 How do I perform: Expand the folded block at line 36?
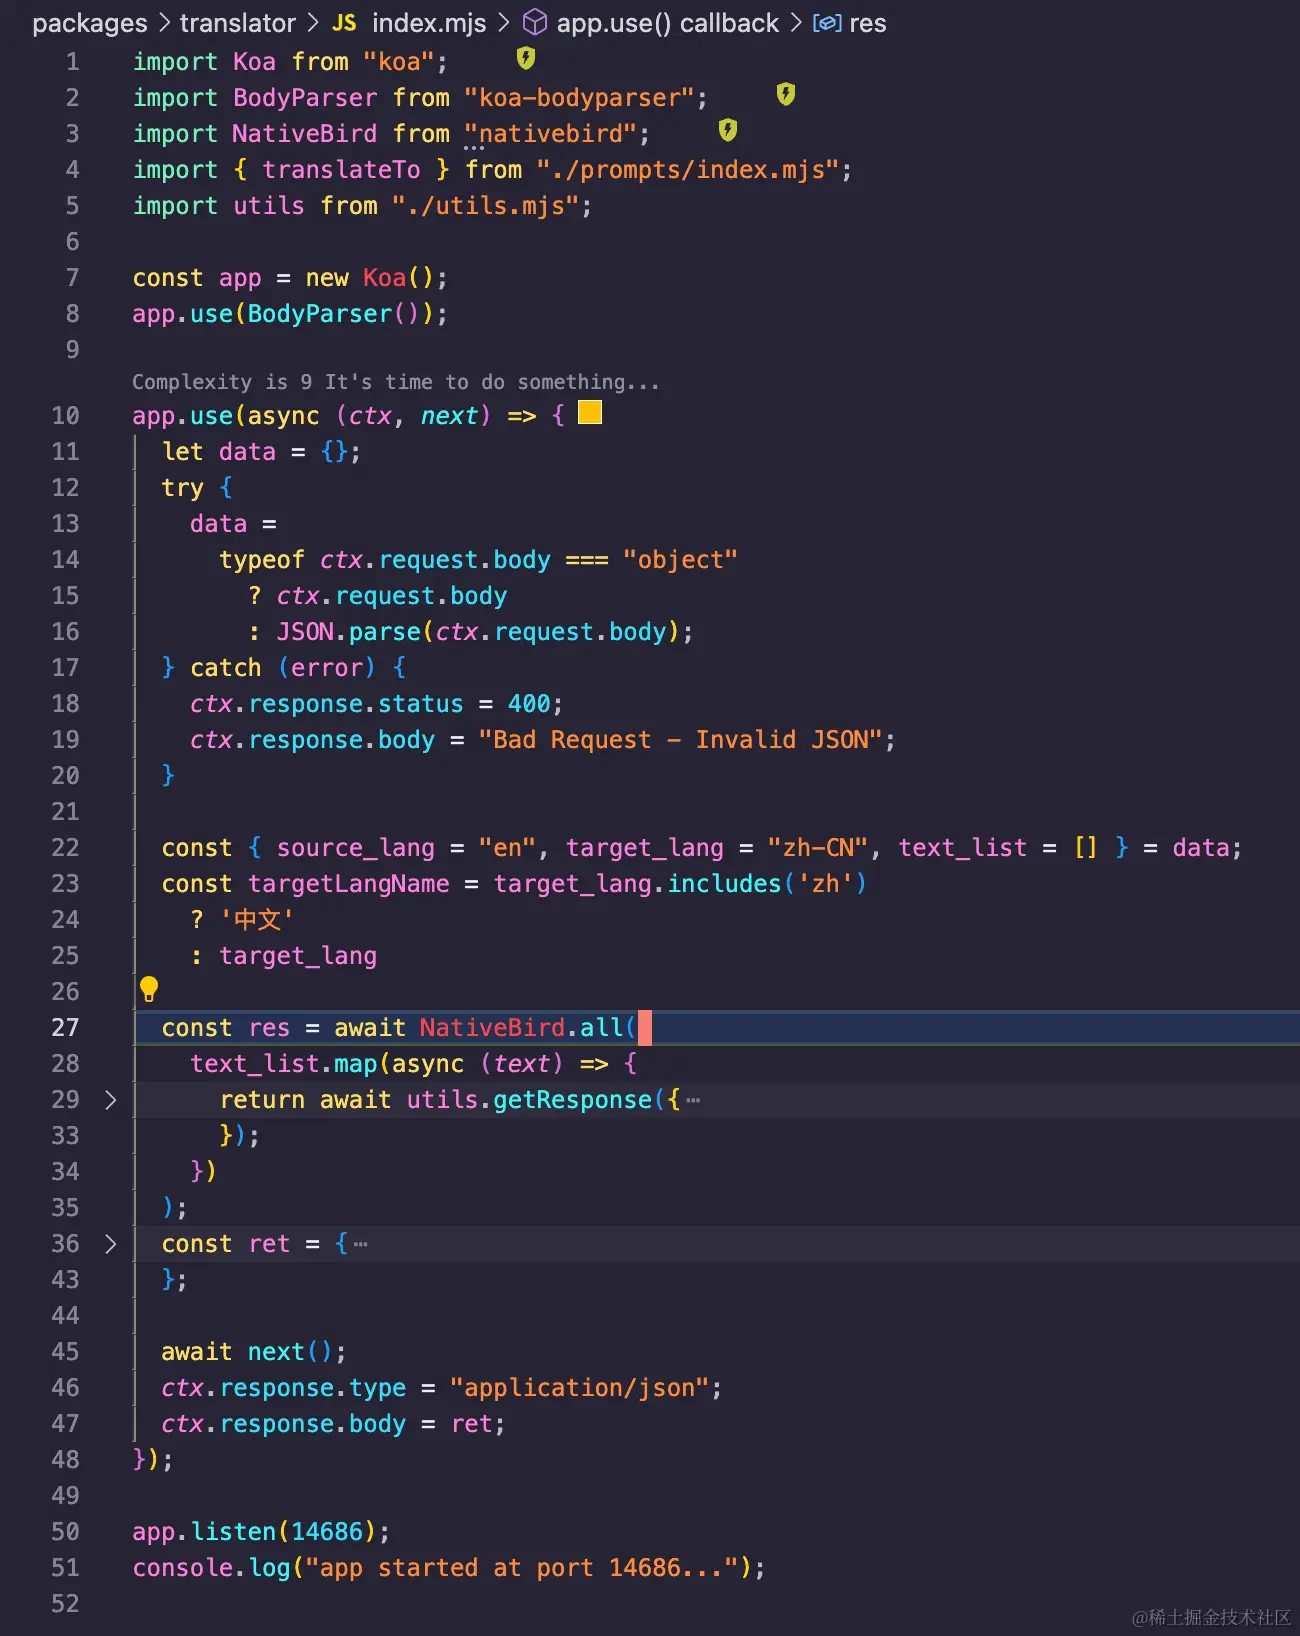[111, 1244]
